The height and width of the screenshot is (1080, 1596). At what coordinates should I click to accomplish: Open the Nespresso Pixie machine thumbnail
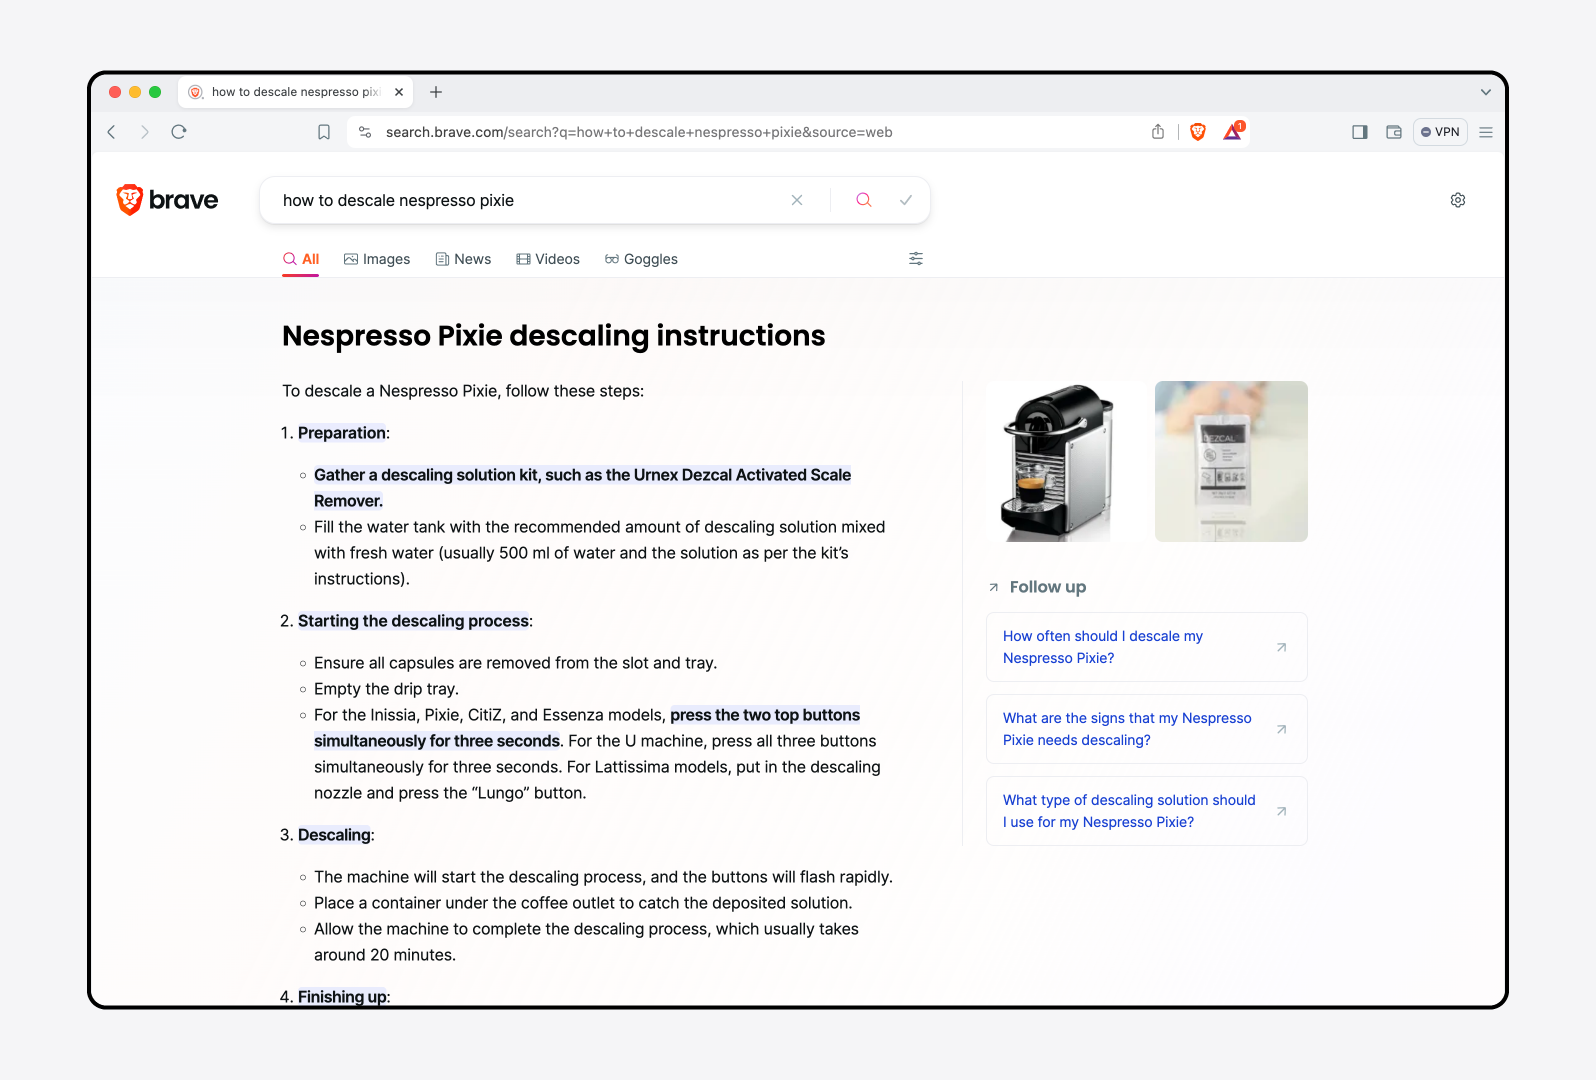tap(1062, 461)
